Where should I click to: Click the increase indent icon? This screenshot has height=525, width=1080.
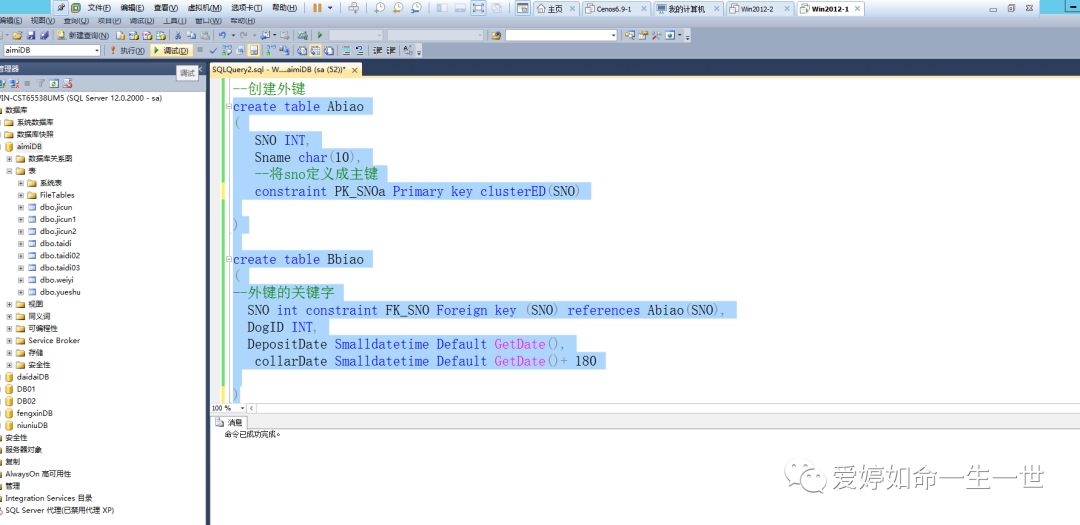click(391, 50)
